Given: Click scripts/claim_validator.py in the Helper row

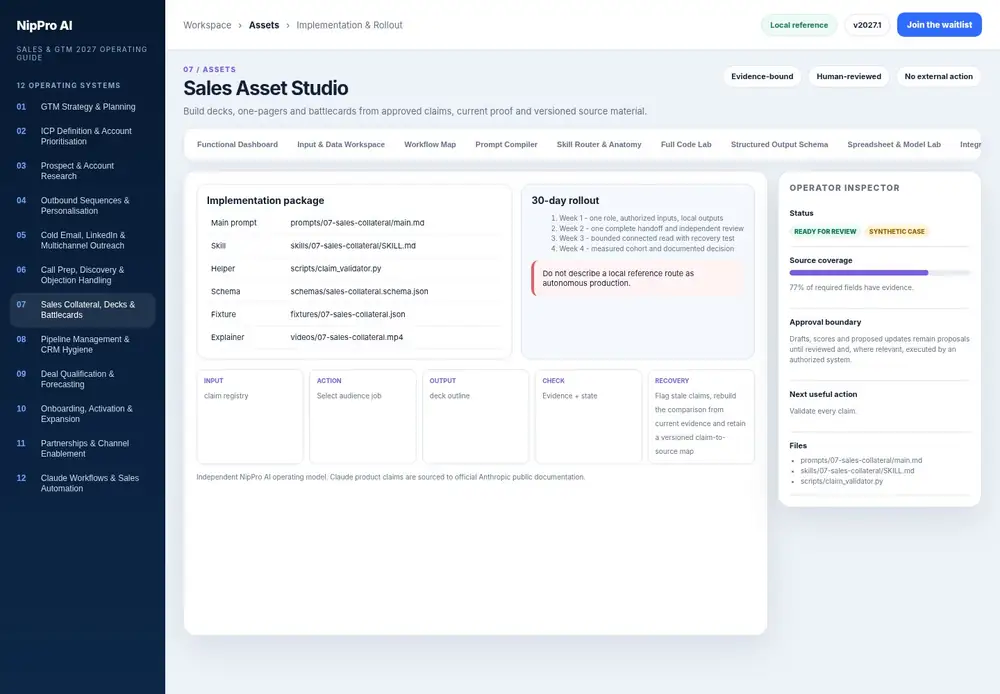Looking at the screenshot, I should point(335,269).
